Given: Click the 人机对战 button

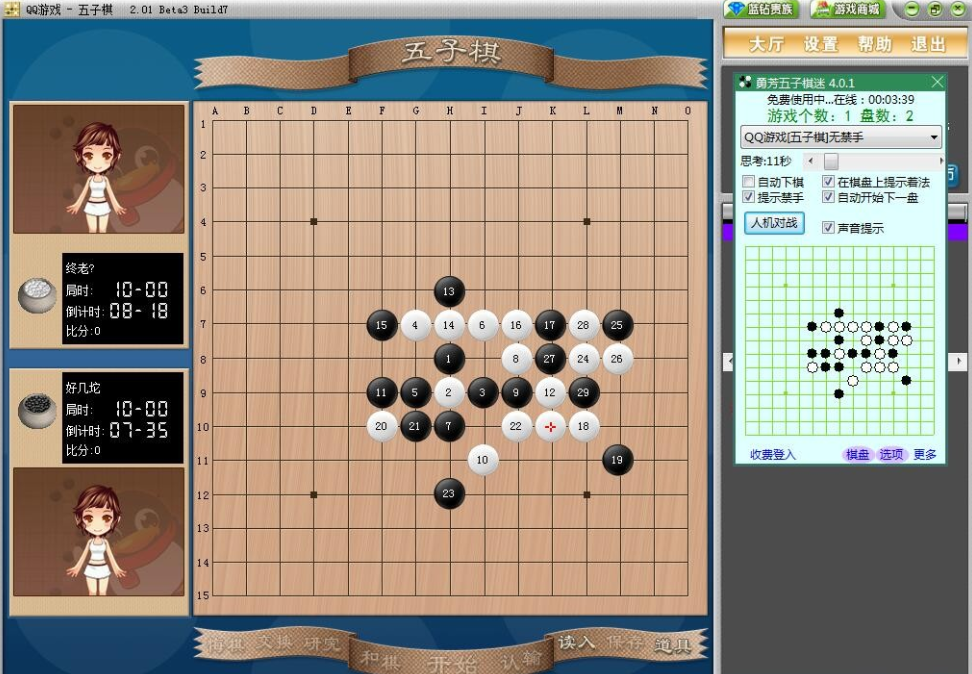Looking at the screenshot, I should (774, 223).
